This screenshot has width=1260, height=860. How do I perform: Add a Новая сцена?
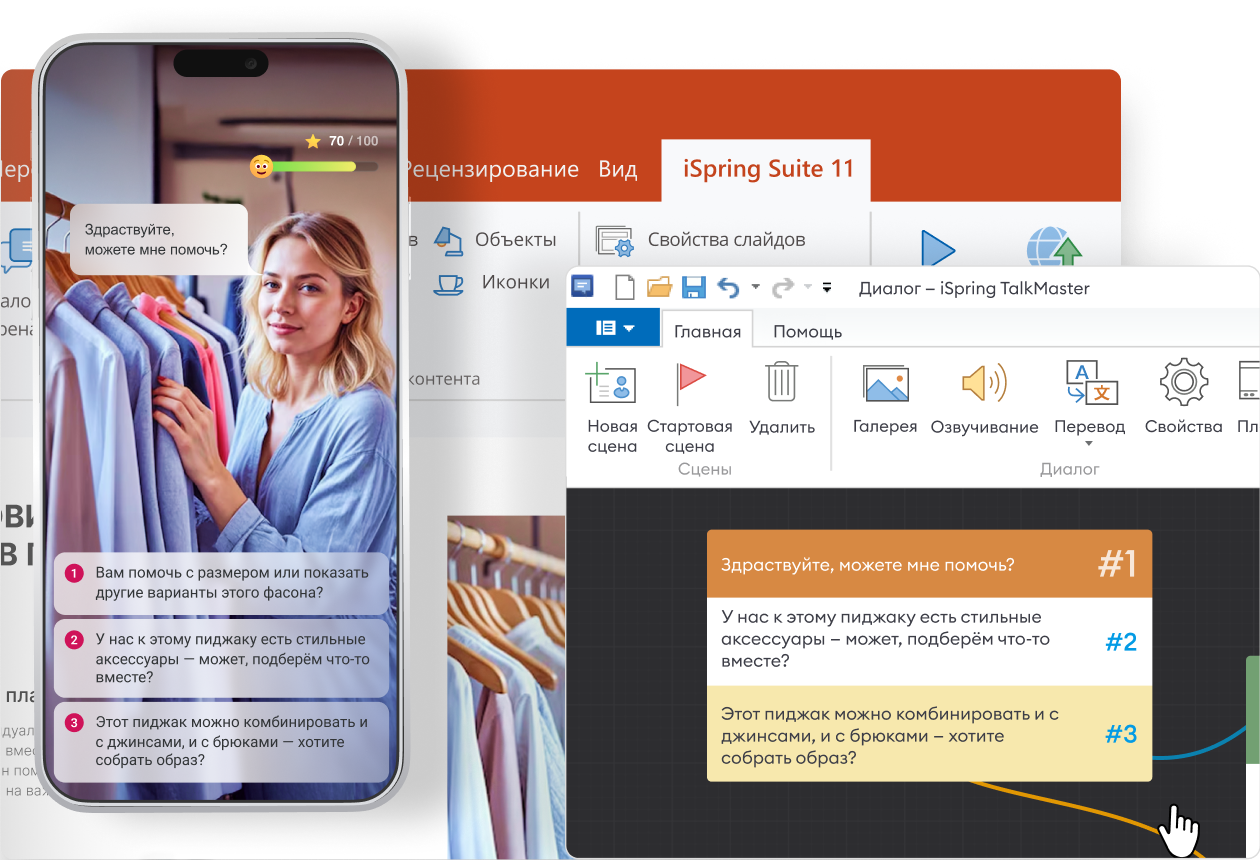click(612, 408)
